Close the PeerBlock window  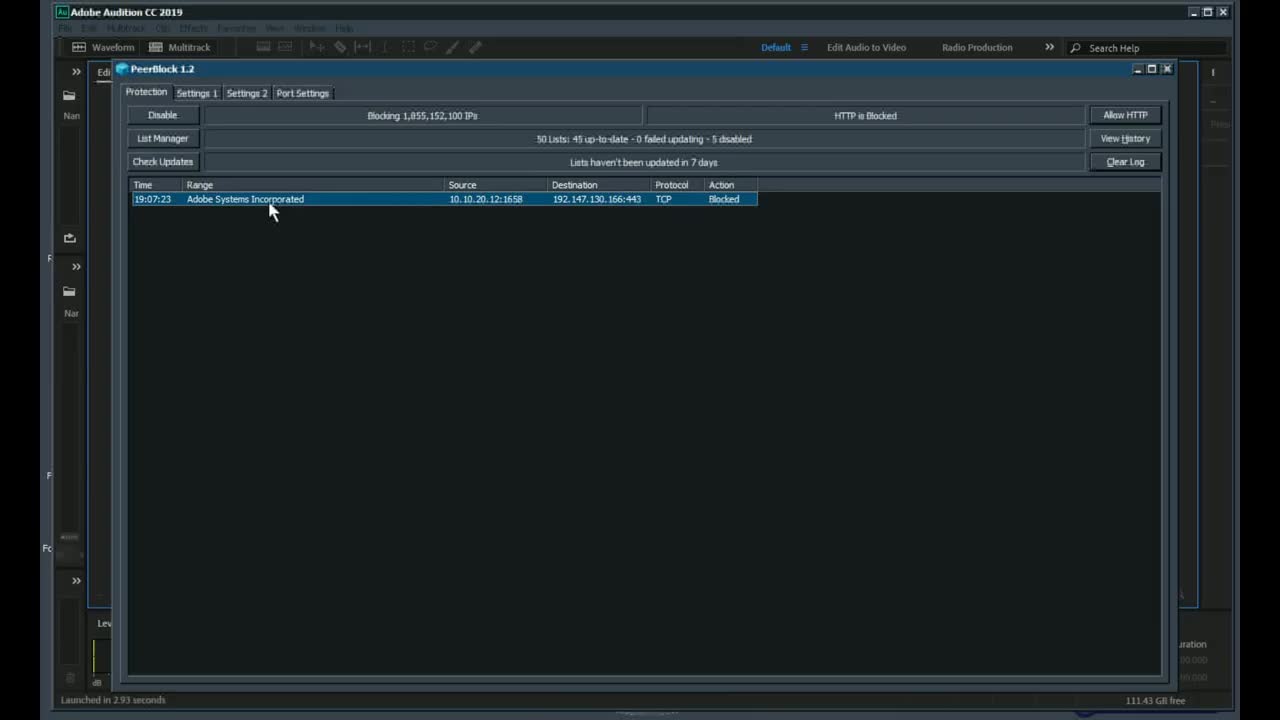pos(1166,69)
